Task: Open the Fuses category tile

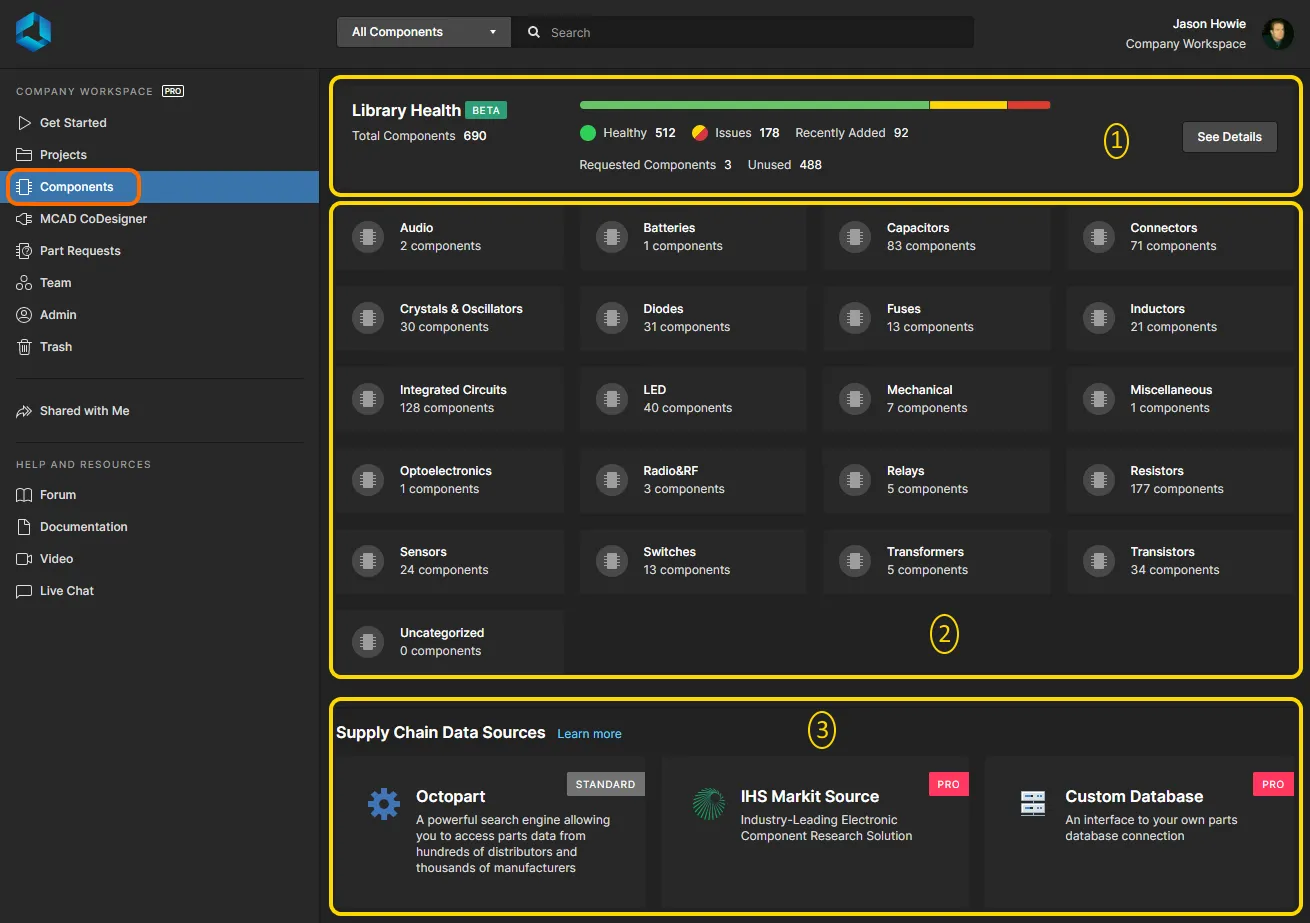Action: [937, 318]
